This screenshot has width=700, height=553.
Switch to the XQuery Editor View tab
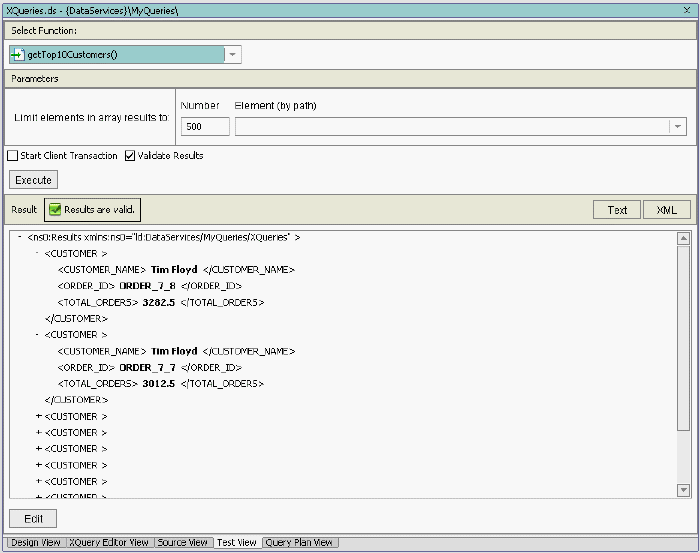tap(108, 542)
